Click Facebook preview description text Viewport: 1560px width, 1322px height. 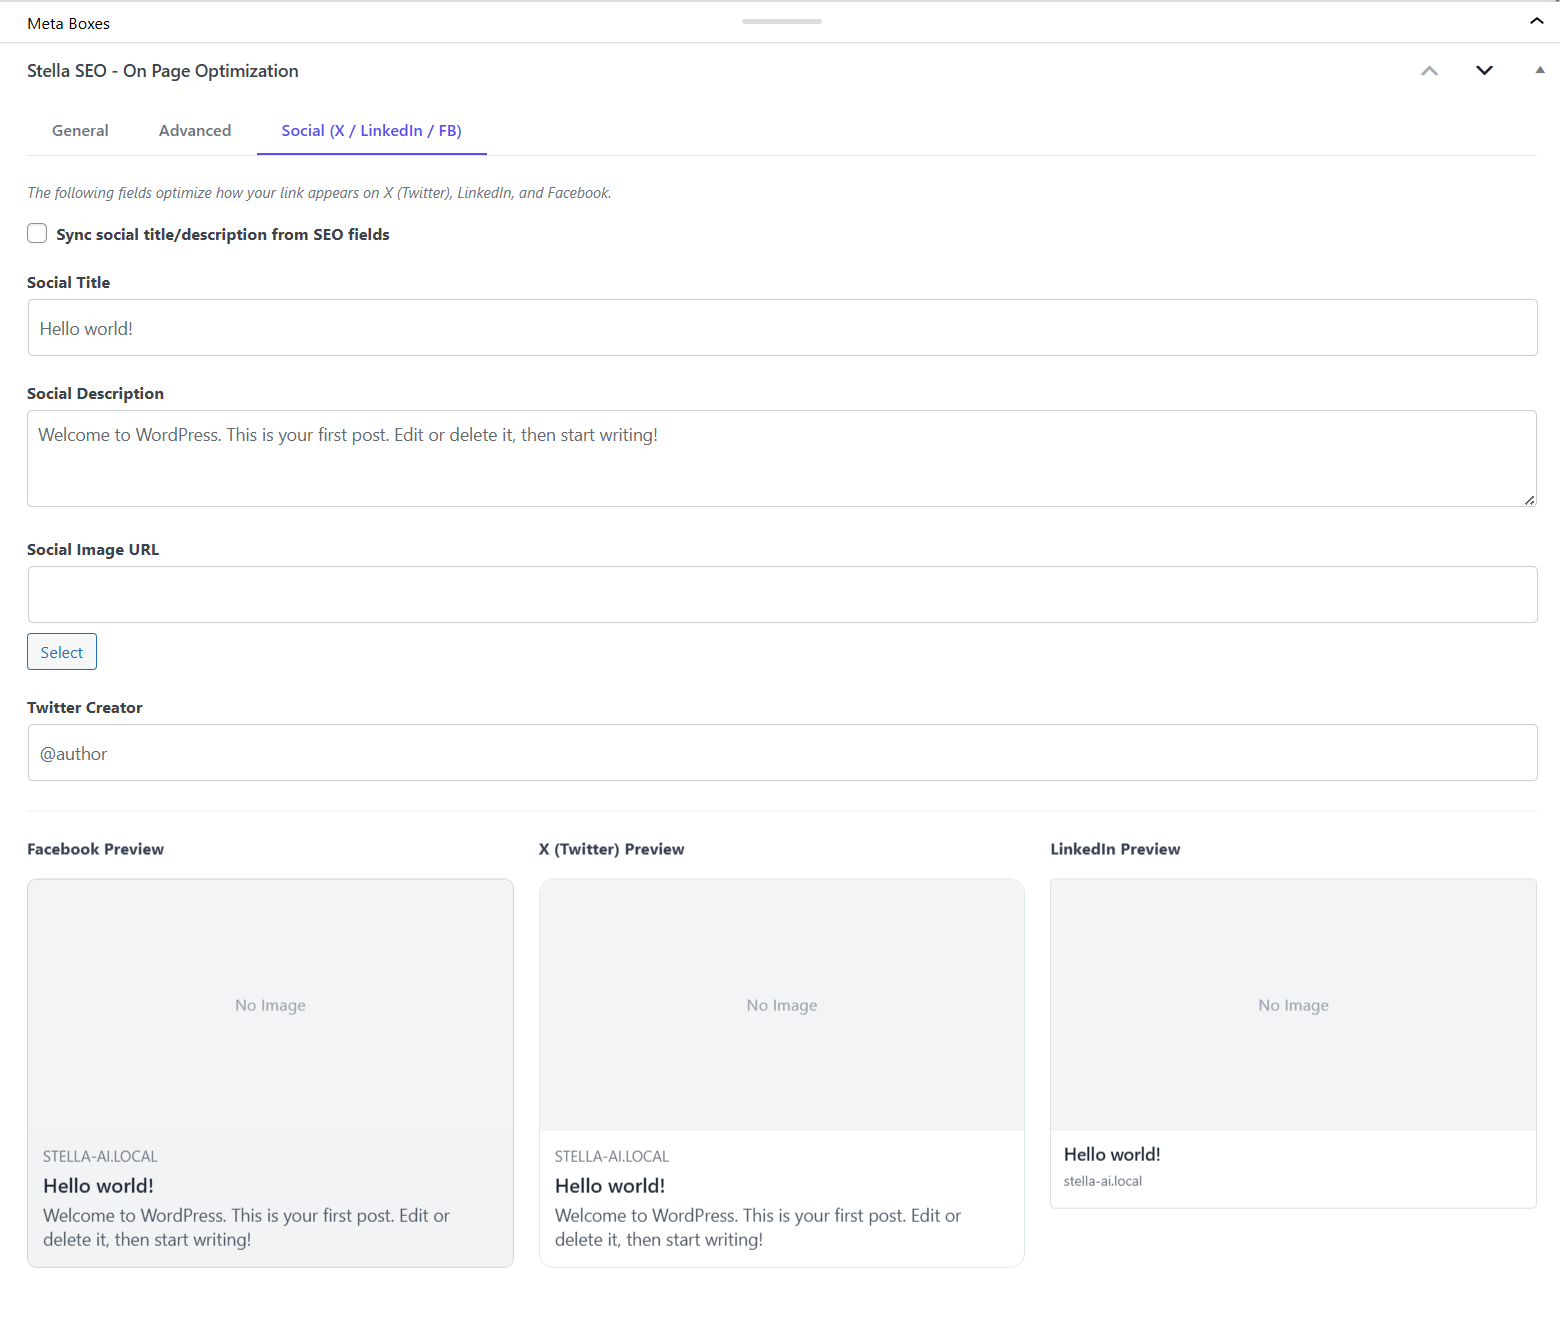[246, 1228]
